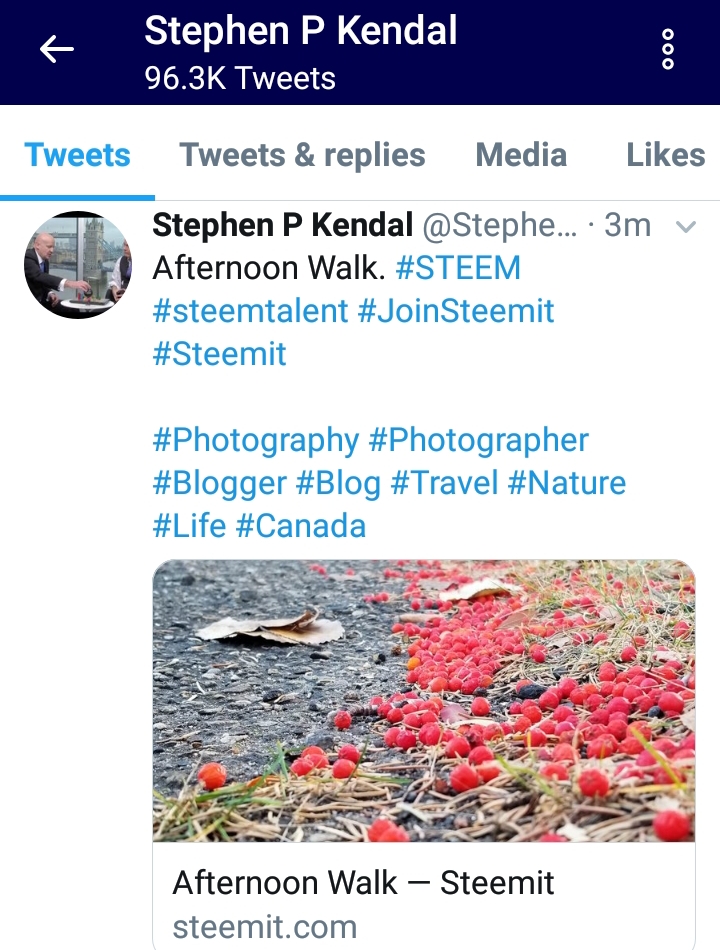This screenshot has width=720, height=950.
Task: Expand the tweet options chevron
Action: pos(685,227)
